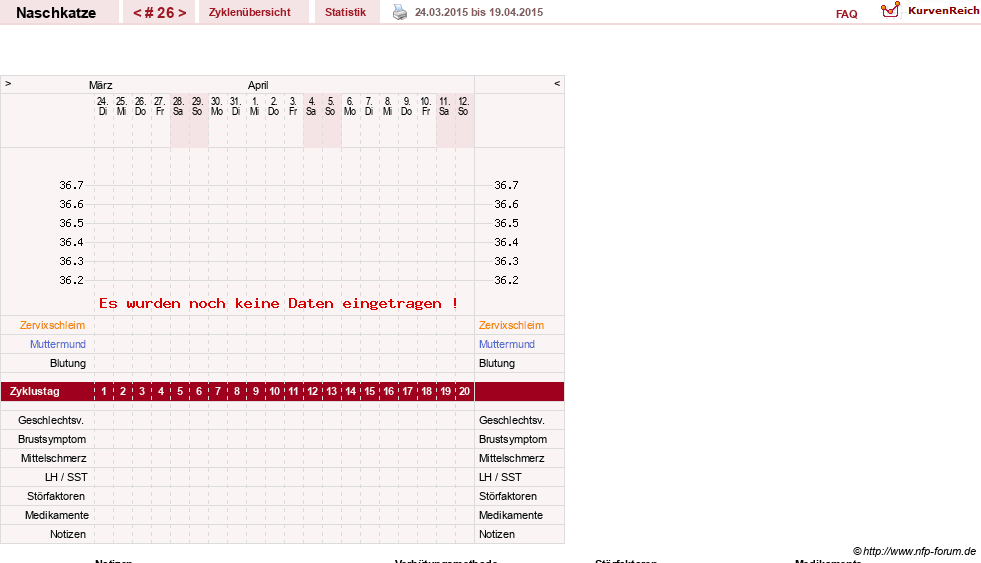The height and width of the screenshot is (563, 981).
Task: Click cycle day 10 in Zyklustag row
Action: [274, 392]
